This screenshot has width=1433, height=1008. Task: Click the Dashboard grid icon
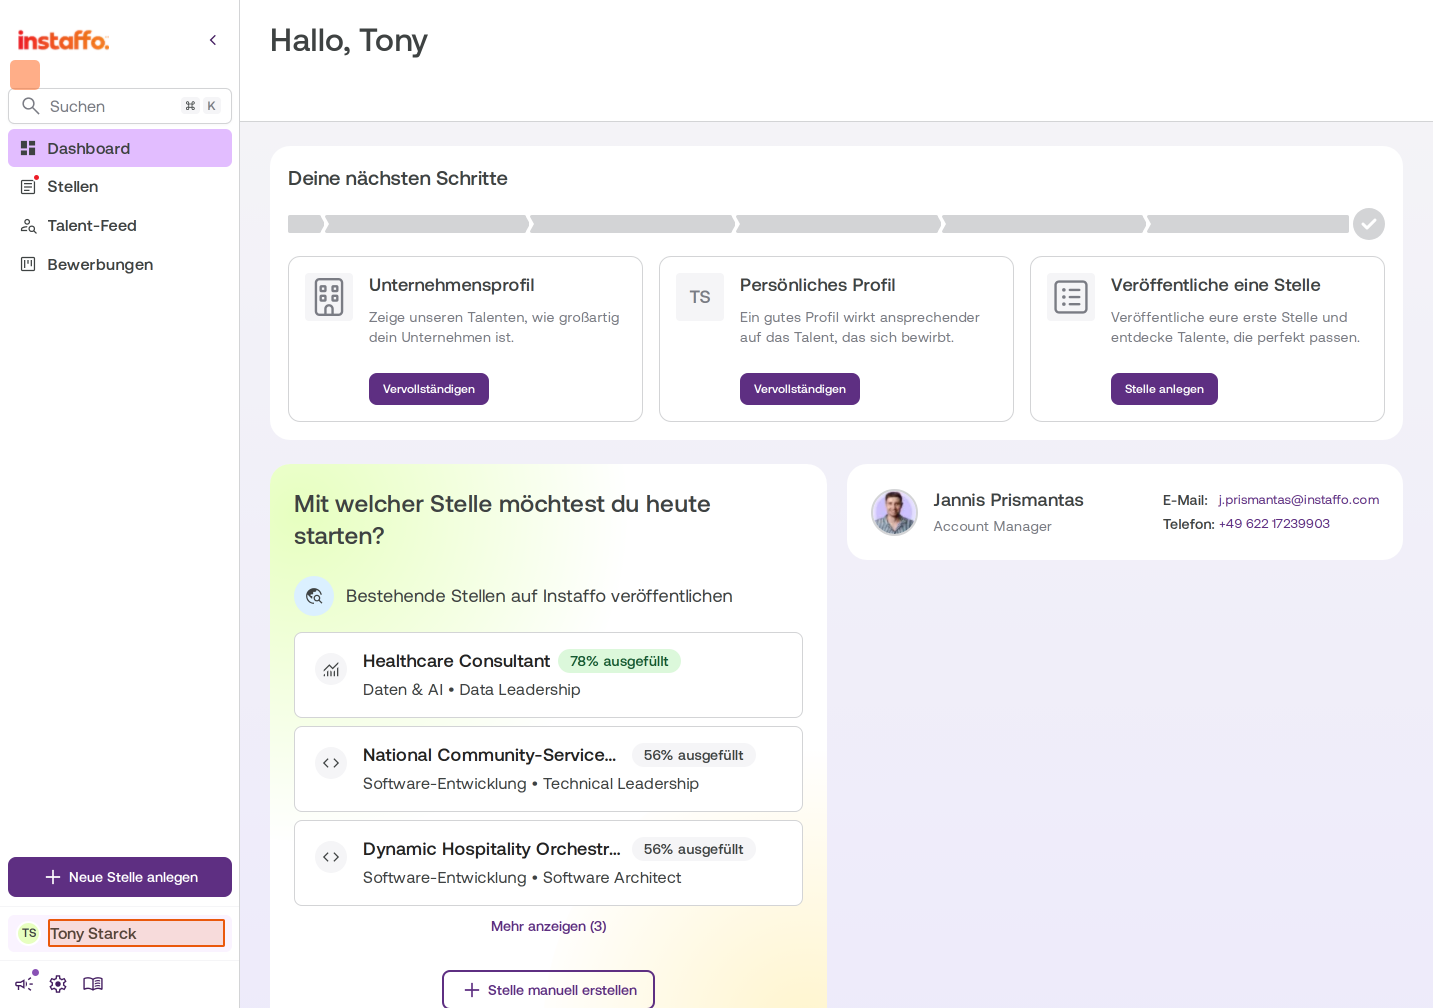(x=28, y=148)
